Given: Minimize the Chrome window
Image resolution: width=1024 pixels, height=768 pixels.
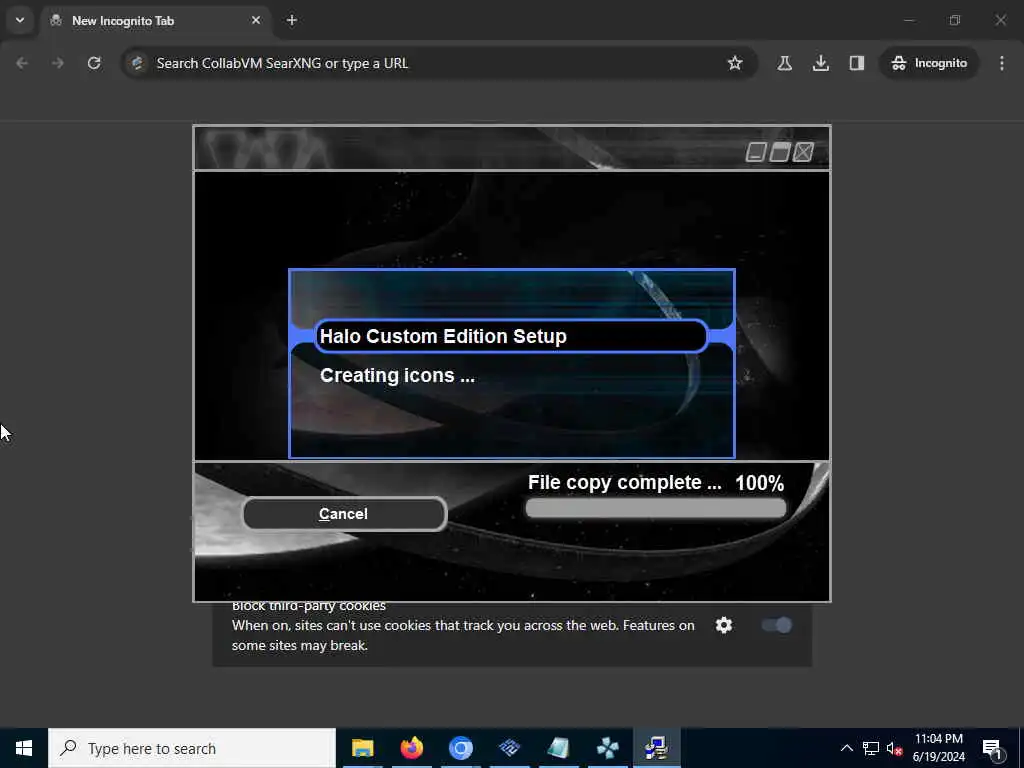Looking at the screenshot, I should [909, 20].
